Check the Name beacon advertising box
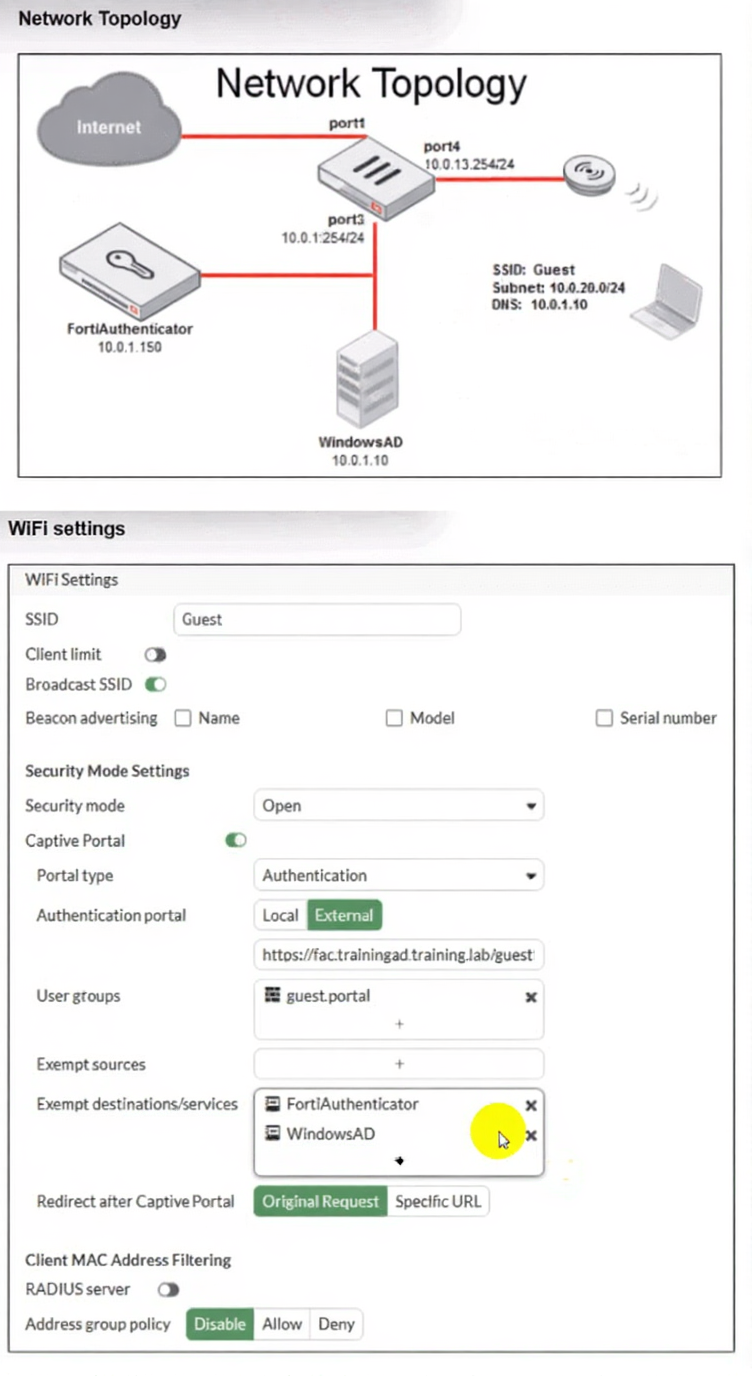Image resolution: width=752 pixels, height=1376 pixels. (x=183, y=718)
